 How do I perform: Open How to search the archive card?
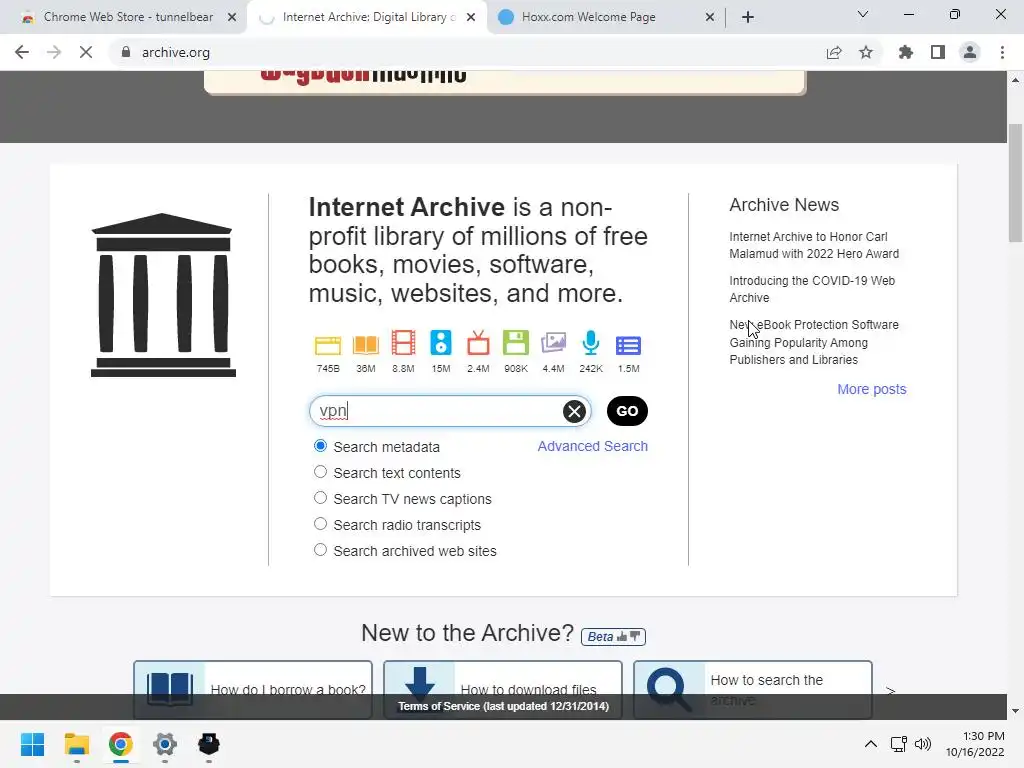click(753, 690)
